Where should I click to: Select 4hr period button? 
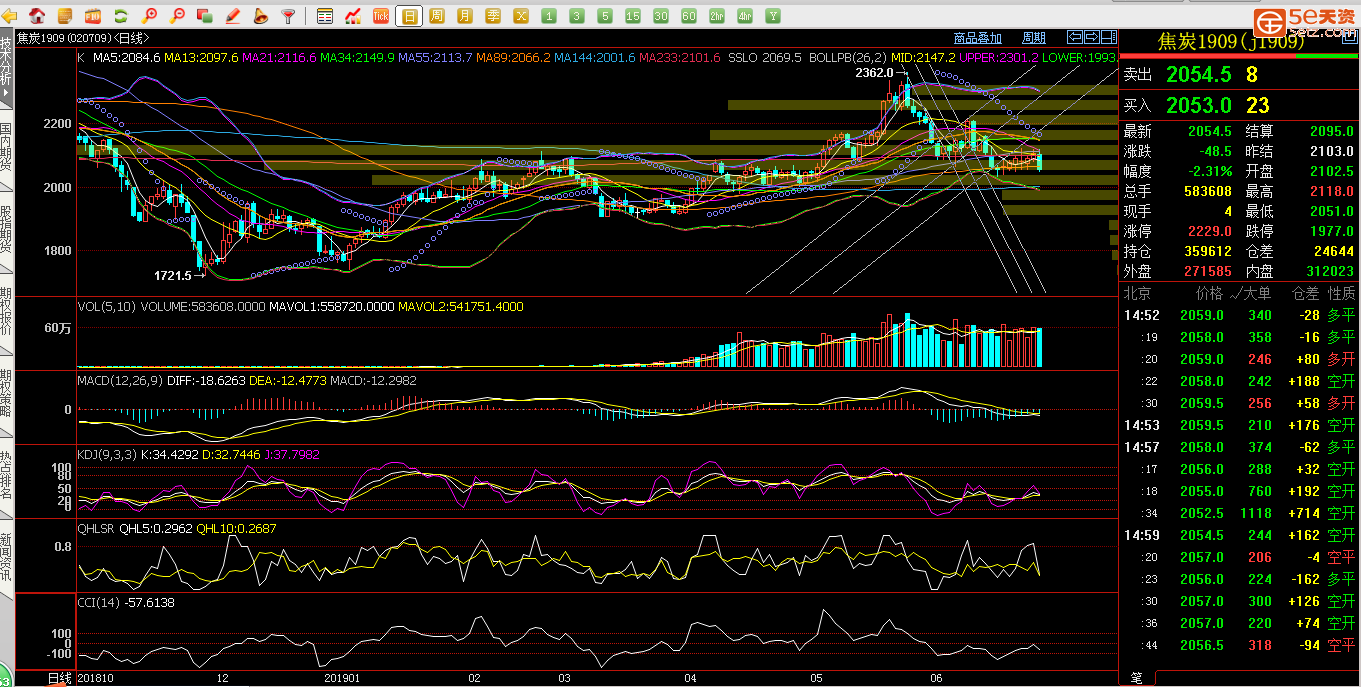pos(745,15)
